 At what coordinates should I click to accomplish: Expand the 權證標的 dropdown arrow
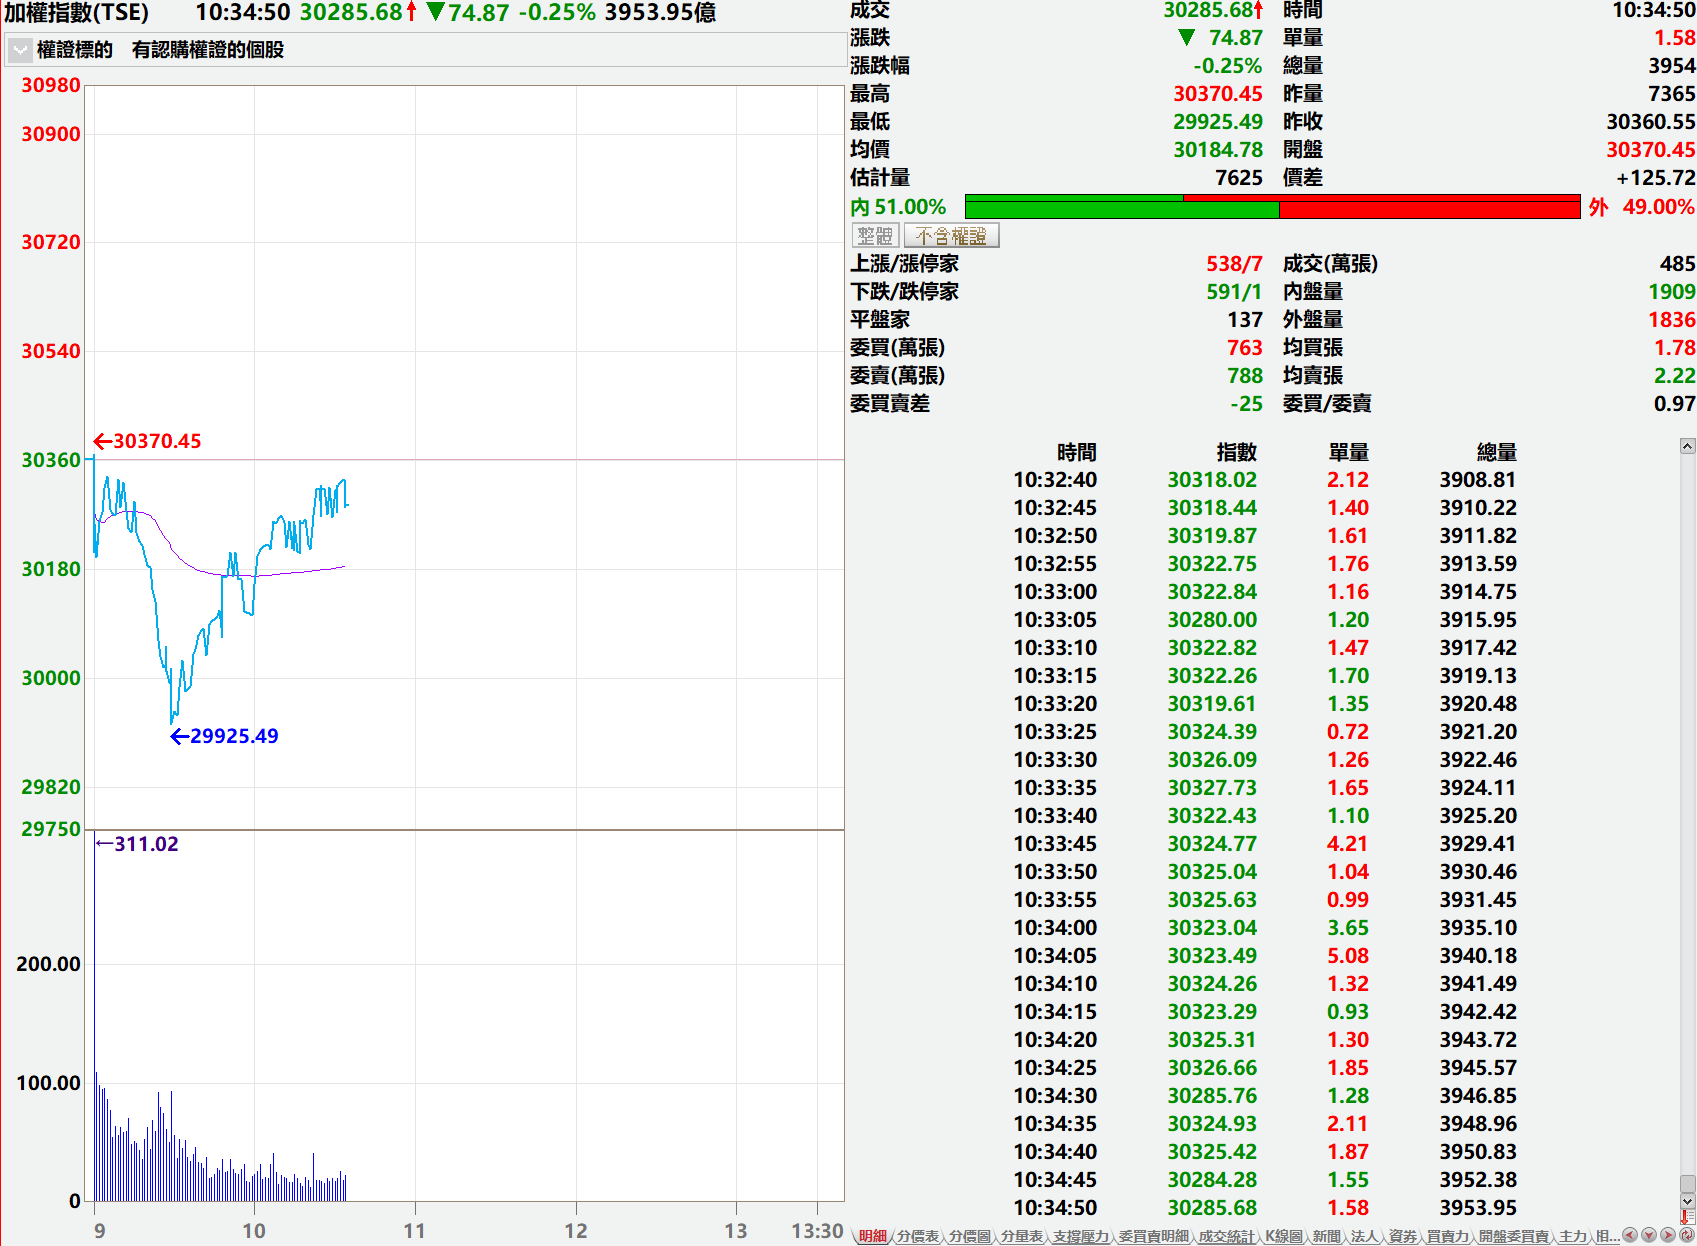20,50
